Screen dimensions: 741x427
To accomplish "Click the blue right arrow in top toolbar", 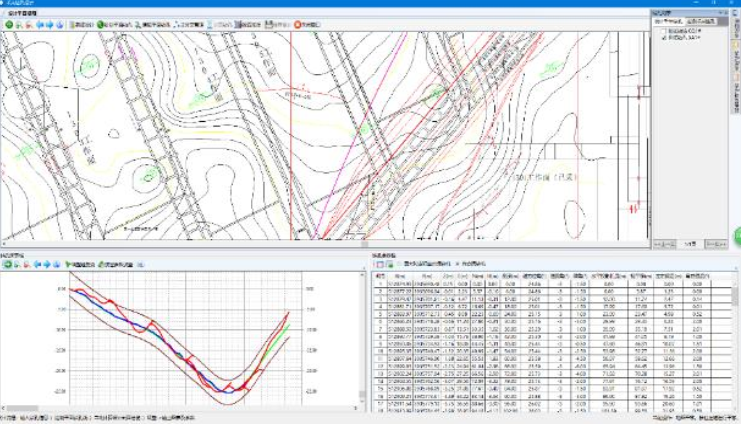I will [x=50, y=24].
